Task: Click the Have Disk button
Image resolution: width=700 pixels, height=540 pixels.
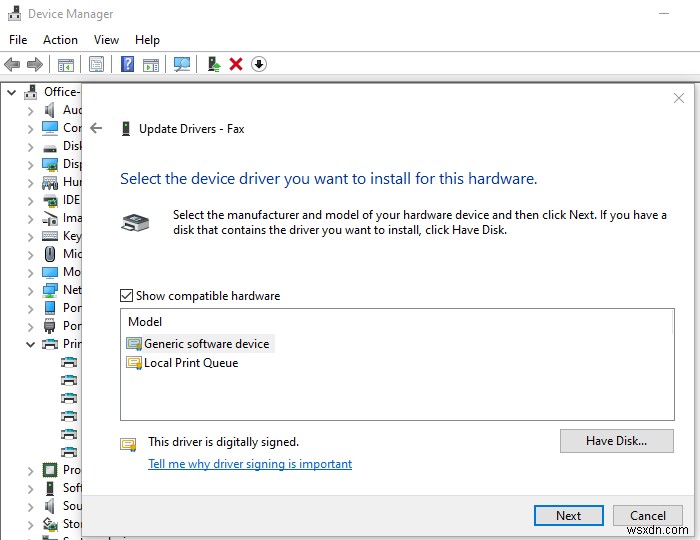Action: [x=616, y=441]
